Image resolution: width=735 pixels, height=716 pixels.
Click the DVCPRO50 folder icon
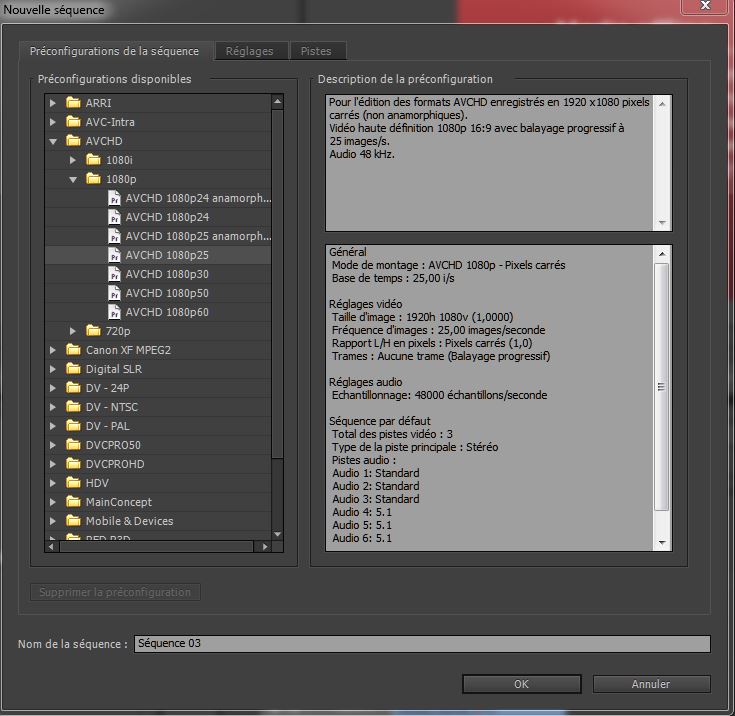click(x=73, y=445)
